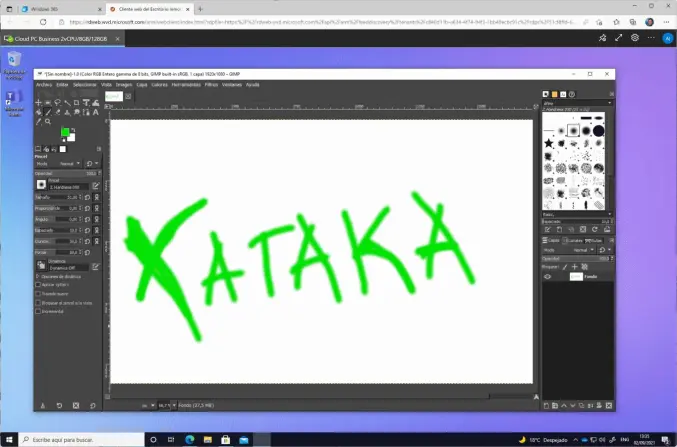Select the Eraser tool
This screenshot has width=677, height=447.
(x=57, y=112)
